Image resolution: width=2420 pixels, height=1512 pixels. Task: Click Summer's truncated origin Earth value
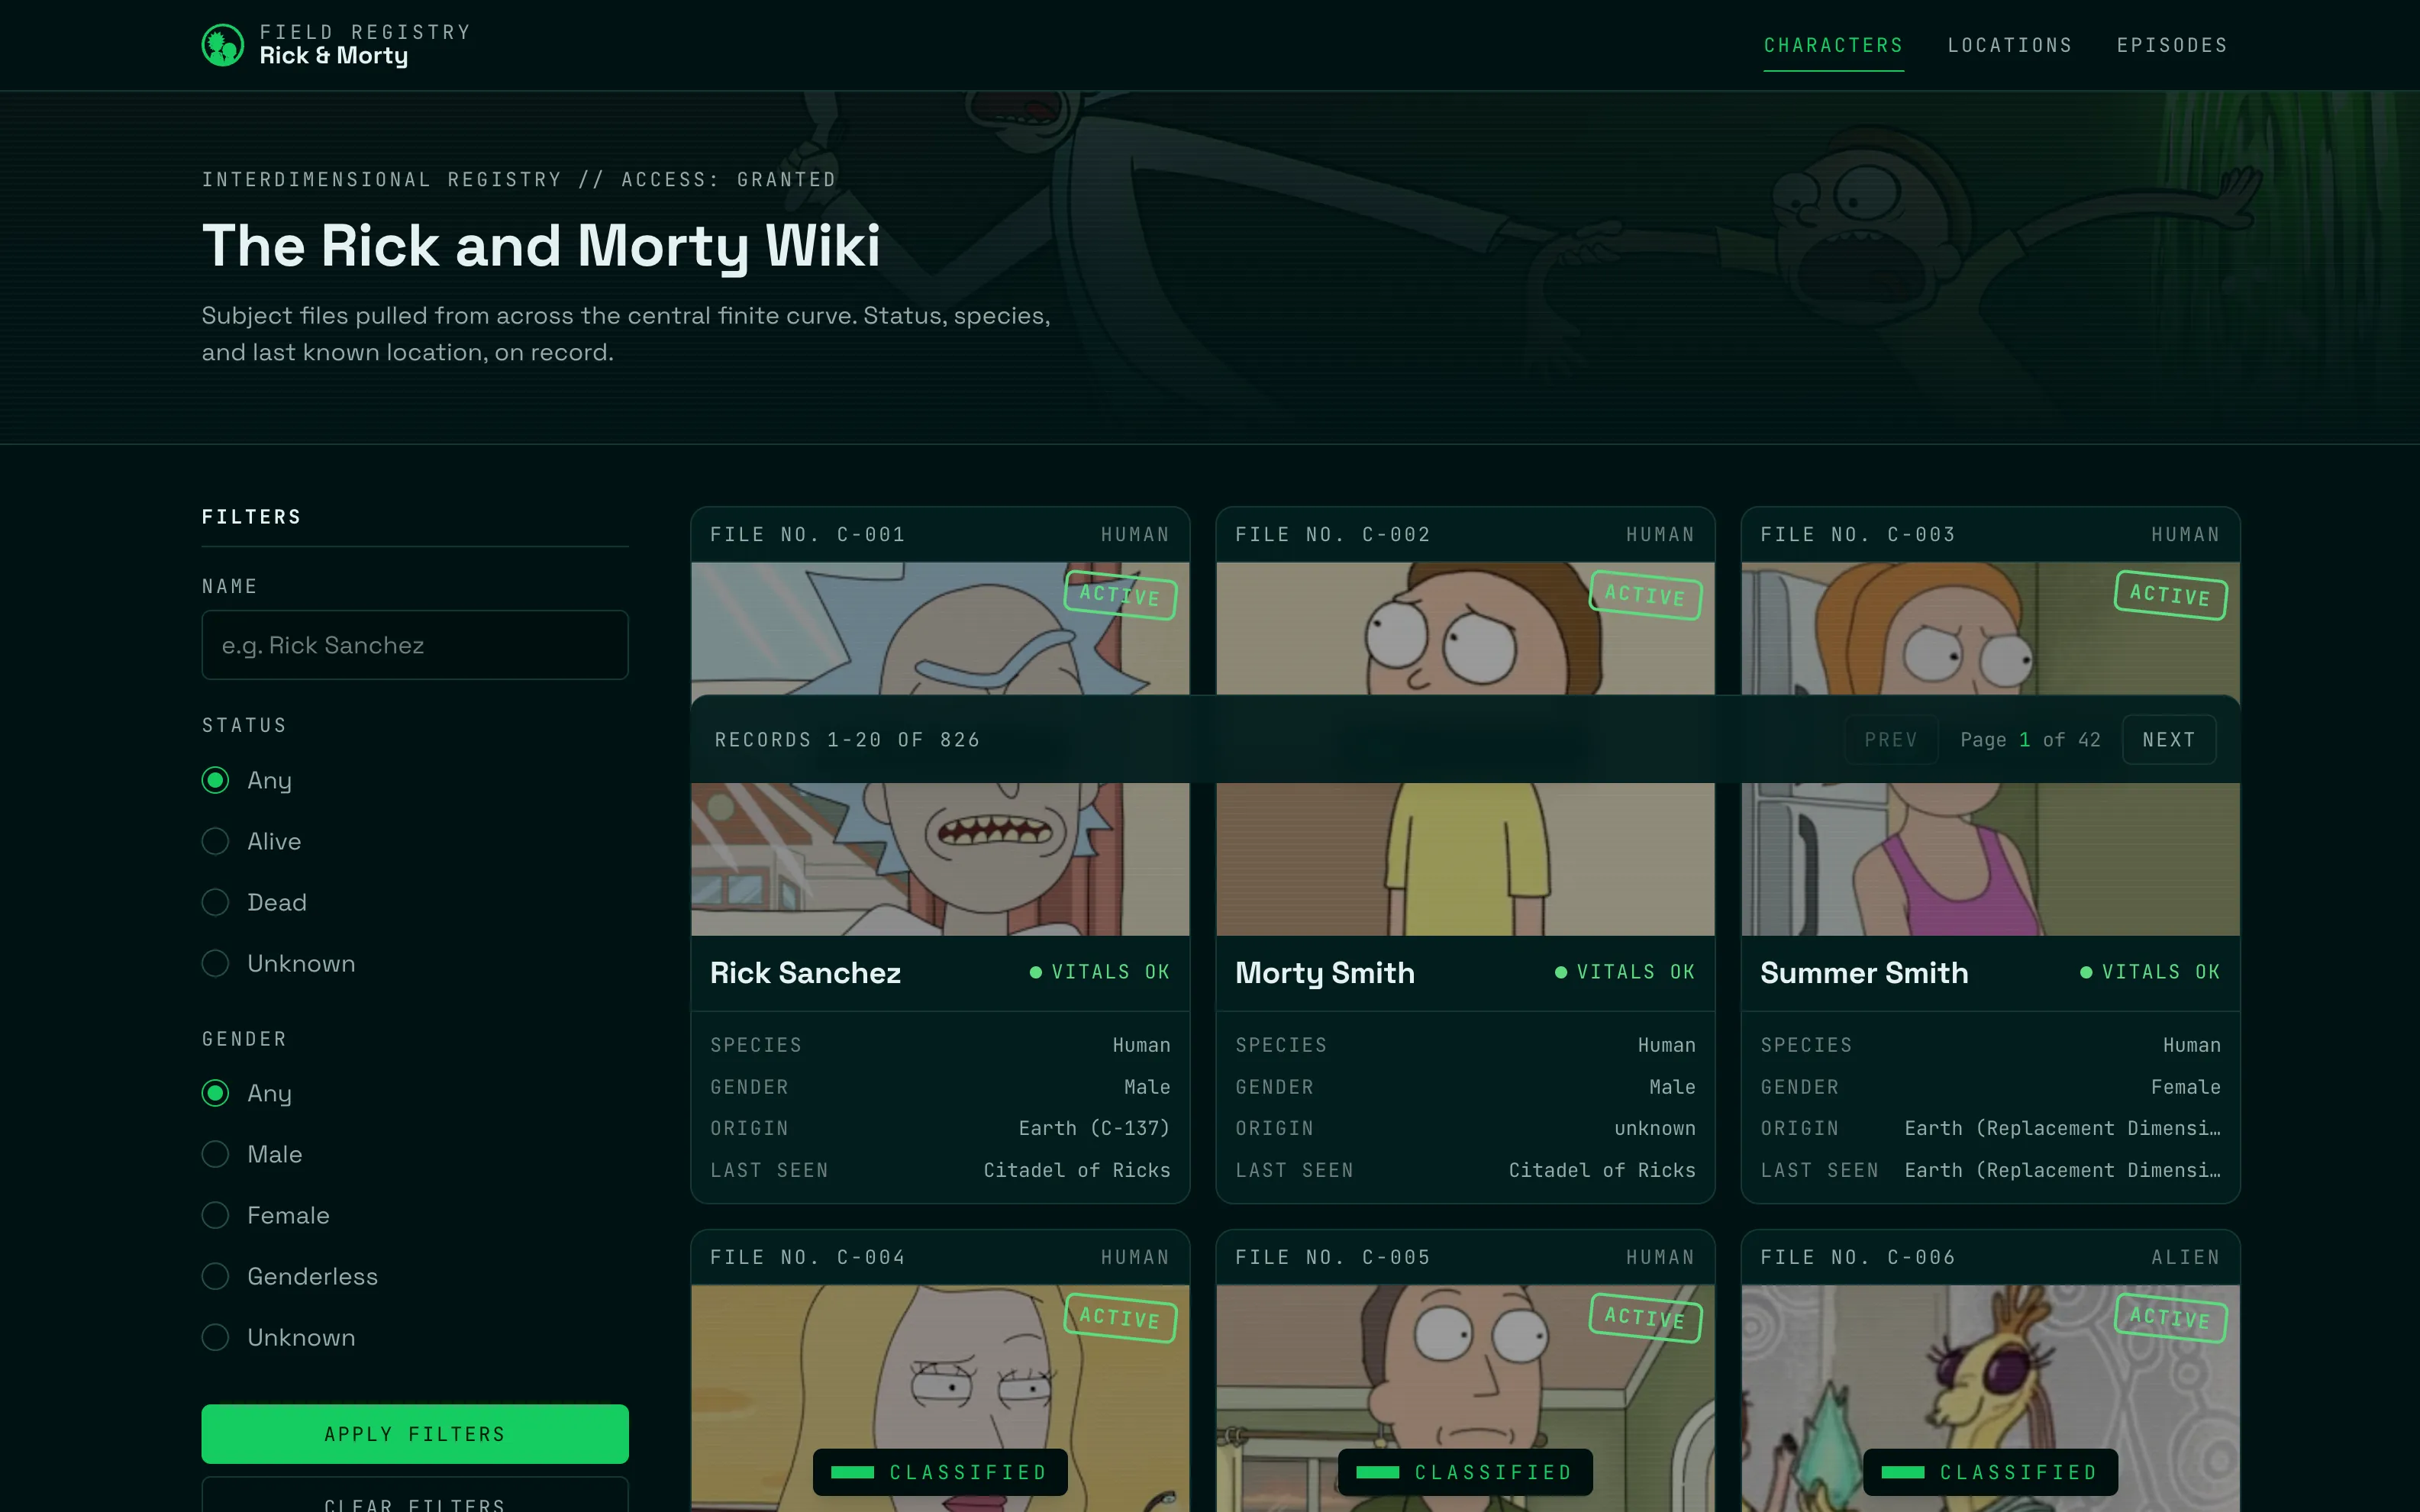(2062, 1128)
